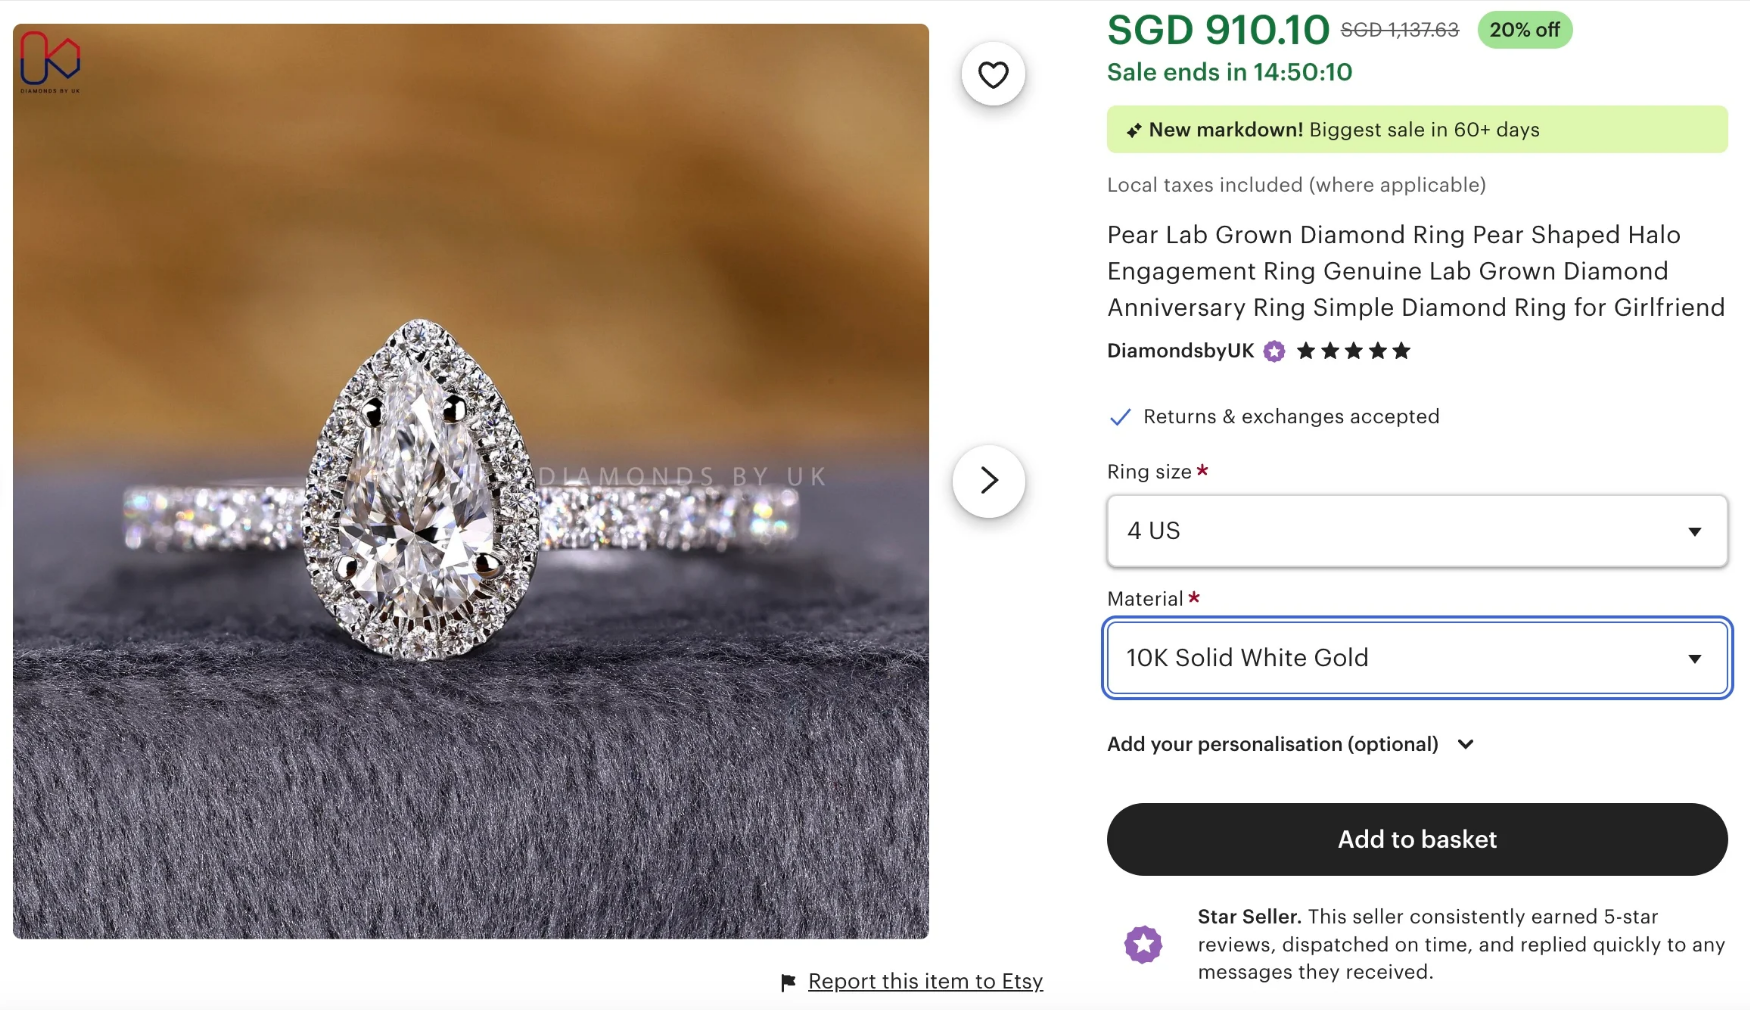Viewport: 1750px width, 1010px height.
Task: Click the flag icon next to report link
Action: 788,983
